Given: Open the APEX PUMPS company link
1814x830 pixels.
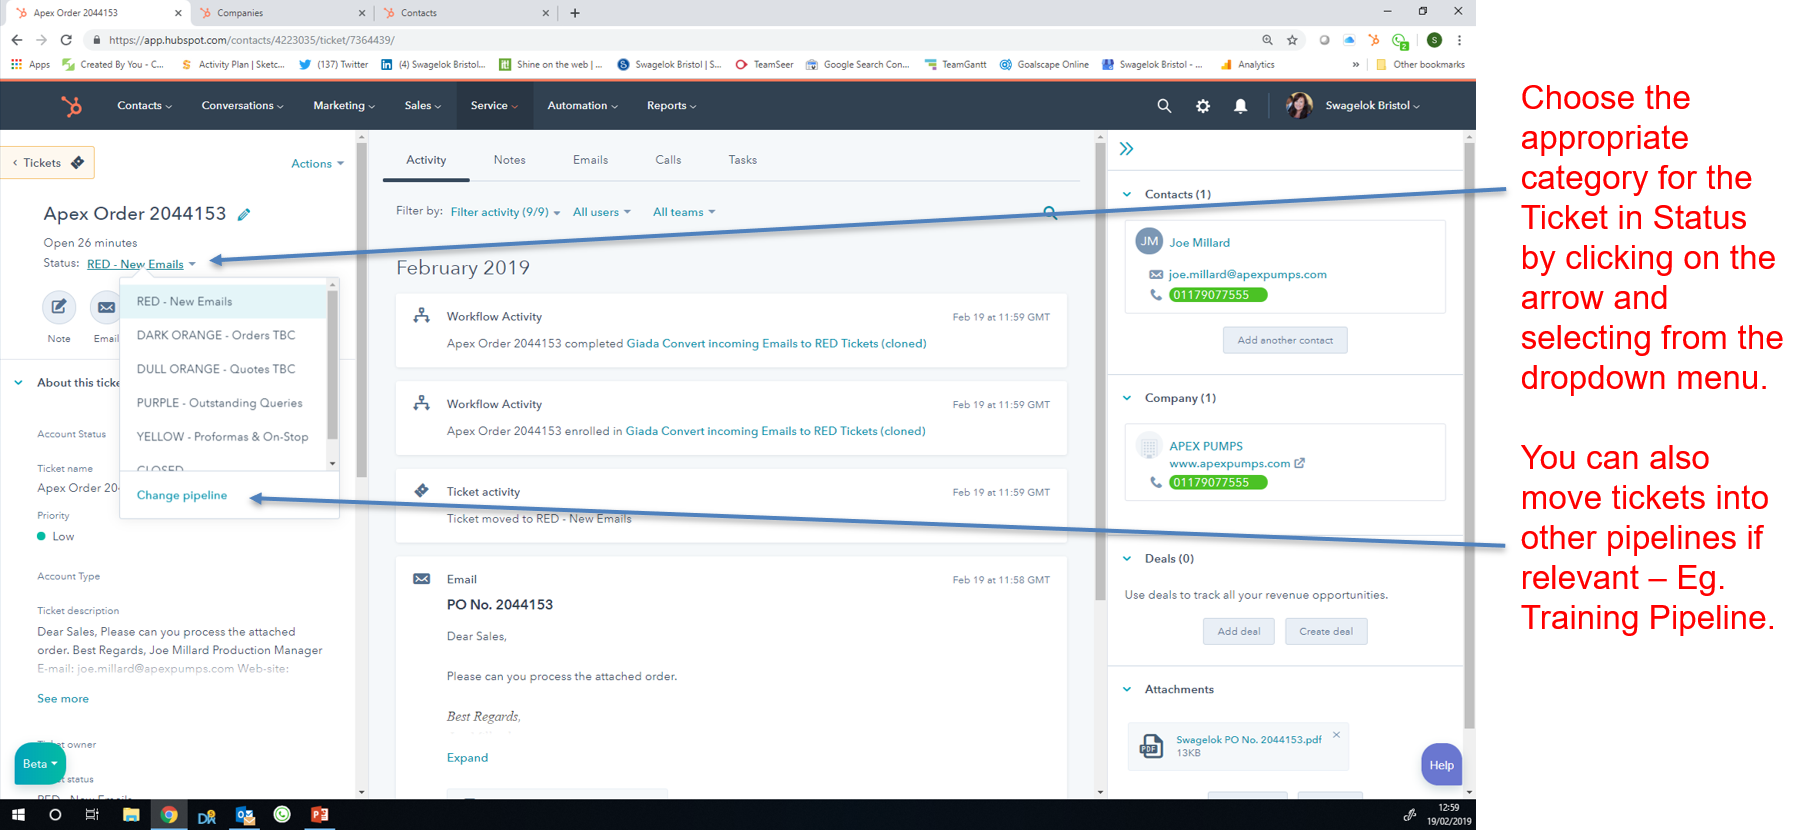Looking at the screenshot, I should pyautogui.click(x=1206, y=446).
